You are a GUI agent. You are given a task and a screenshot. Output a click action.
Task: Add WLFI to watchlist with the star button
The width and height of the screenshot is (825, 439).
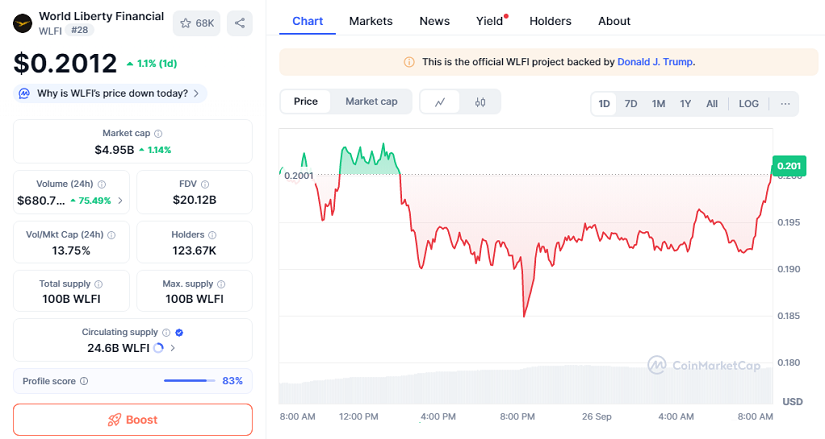(196, 23)
